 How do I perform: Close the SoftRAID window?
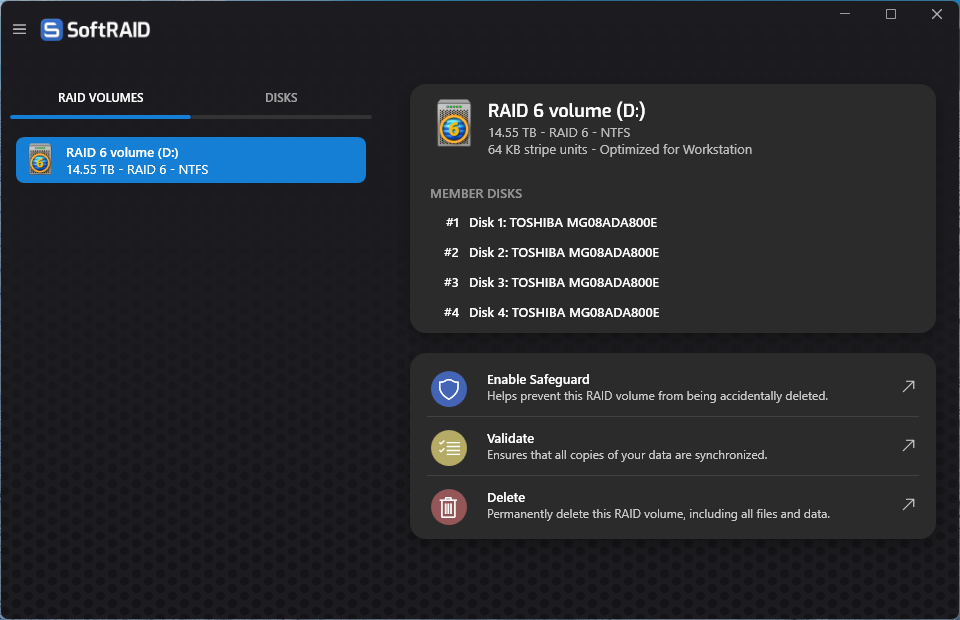pos(937,13)
